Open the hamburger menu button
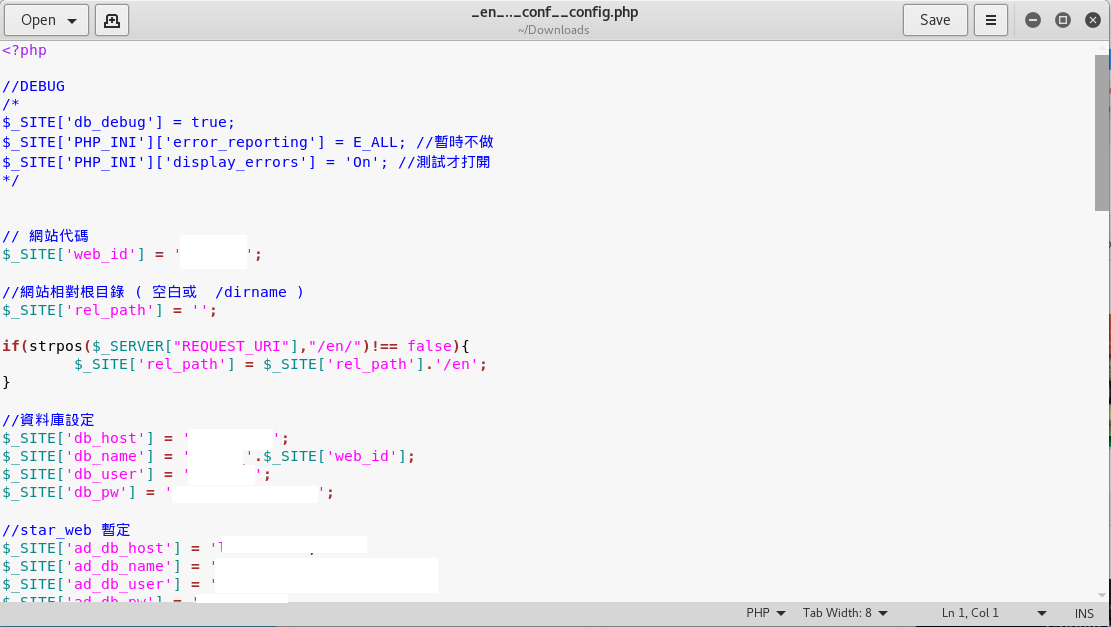This screenshot has height=627, width=1111. tap(991, 20)
